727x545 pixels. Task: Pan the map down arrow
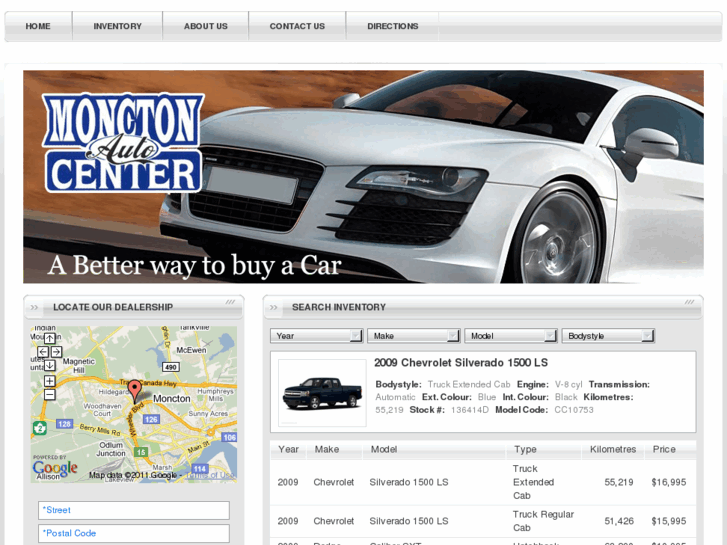(x=50, y=365)
